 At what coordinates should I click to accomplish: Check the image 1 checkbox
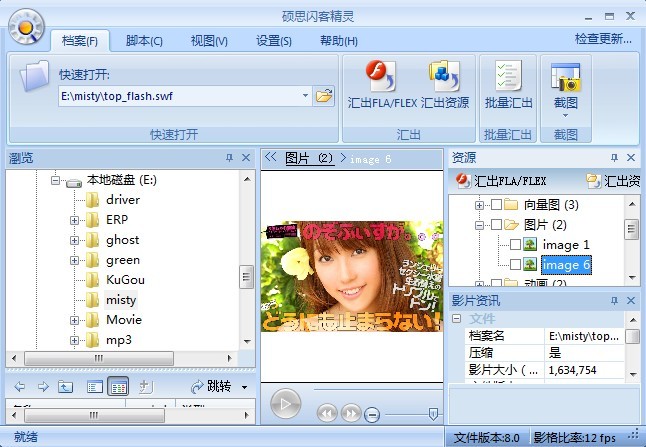coord(515,245)
